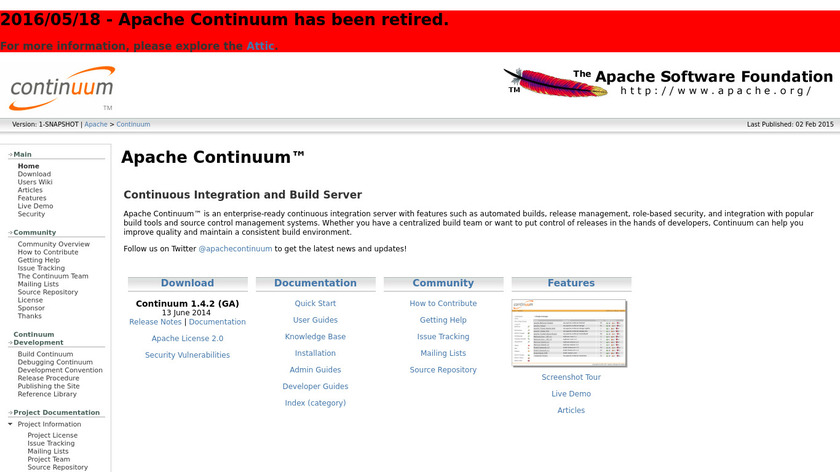Open the License sidebar link
The image size is (840, 472).
click(x=30, y=301)
